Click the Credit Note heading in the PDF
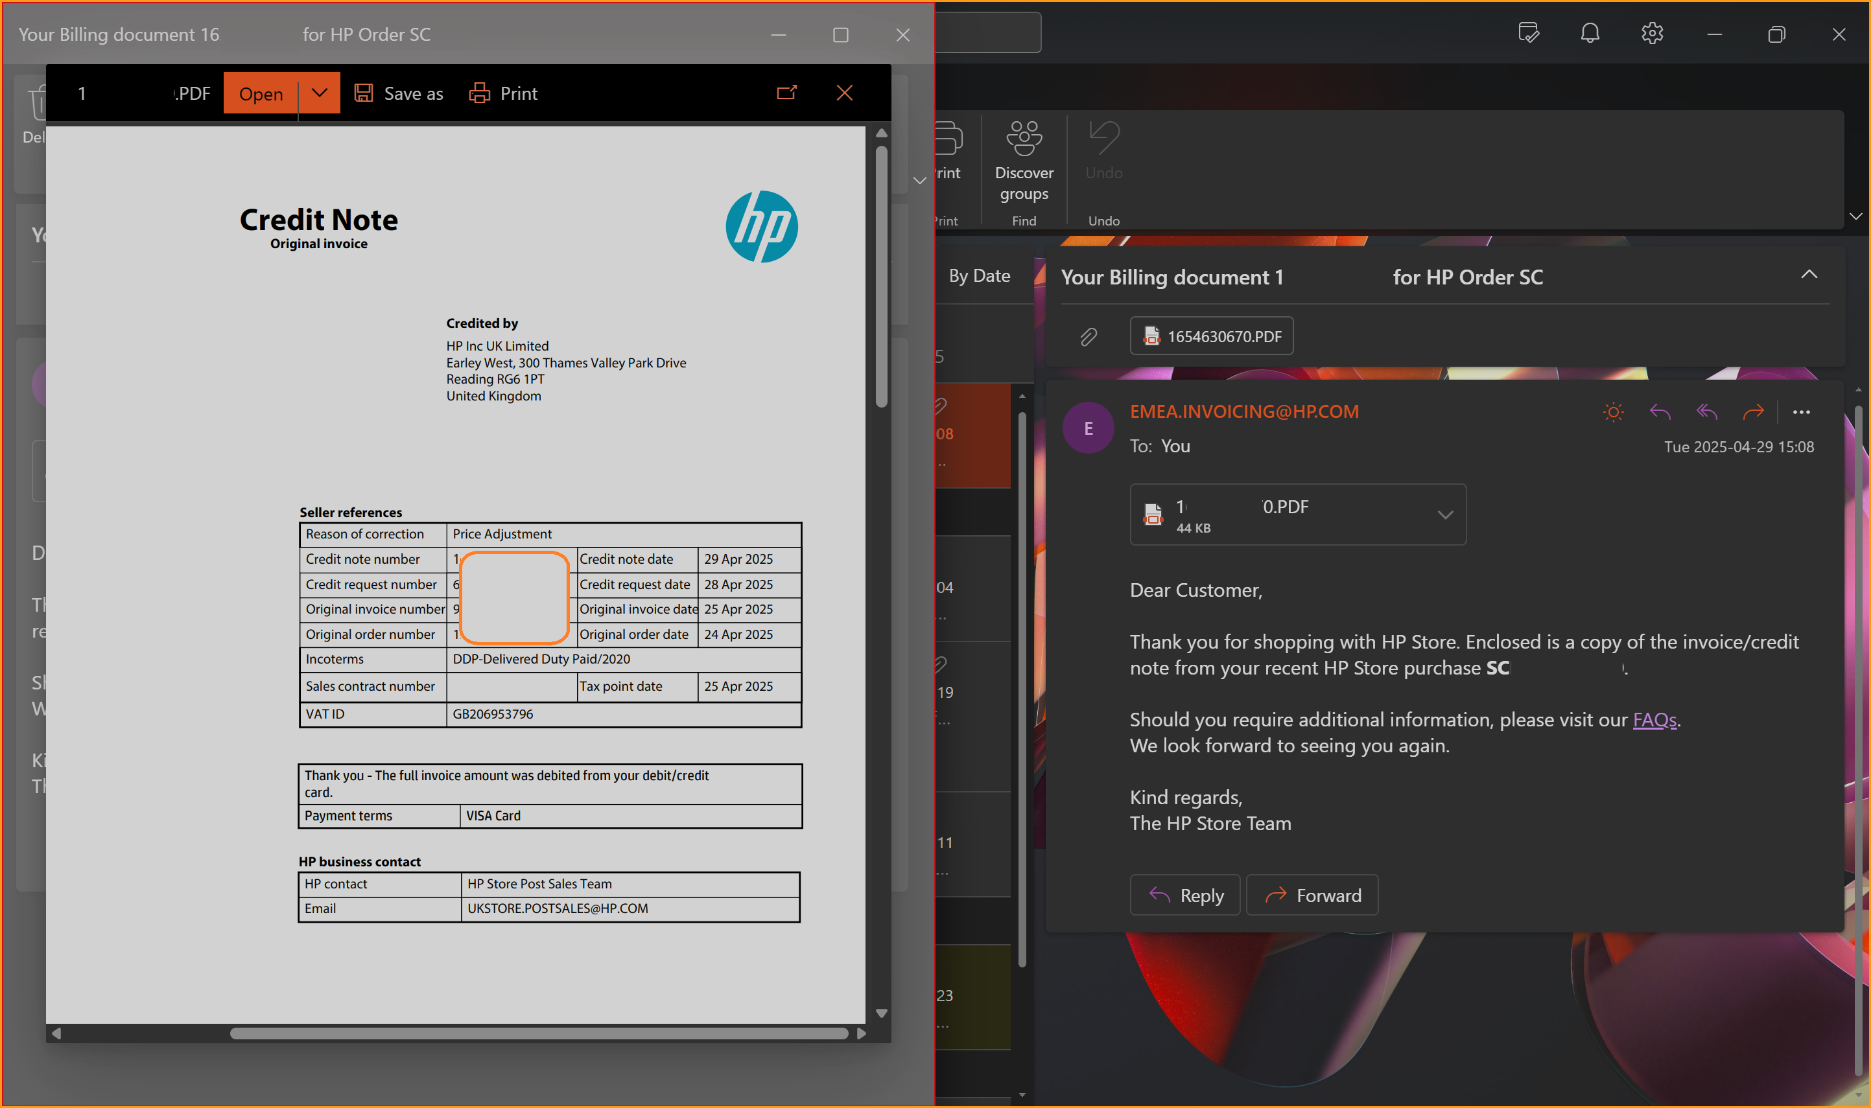This screenshot has width=1871, height=1108. (319, 219)
